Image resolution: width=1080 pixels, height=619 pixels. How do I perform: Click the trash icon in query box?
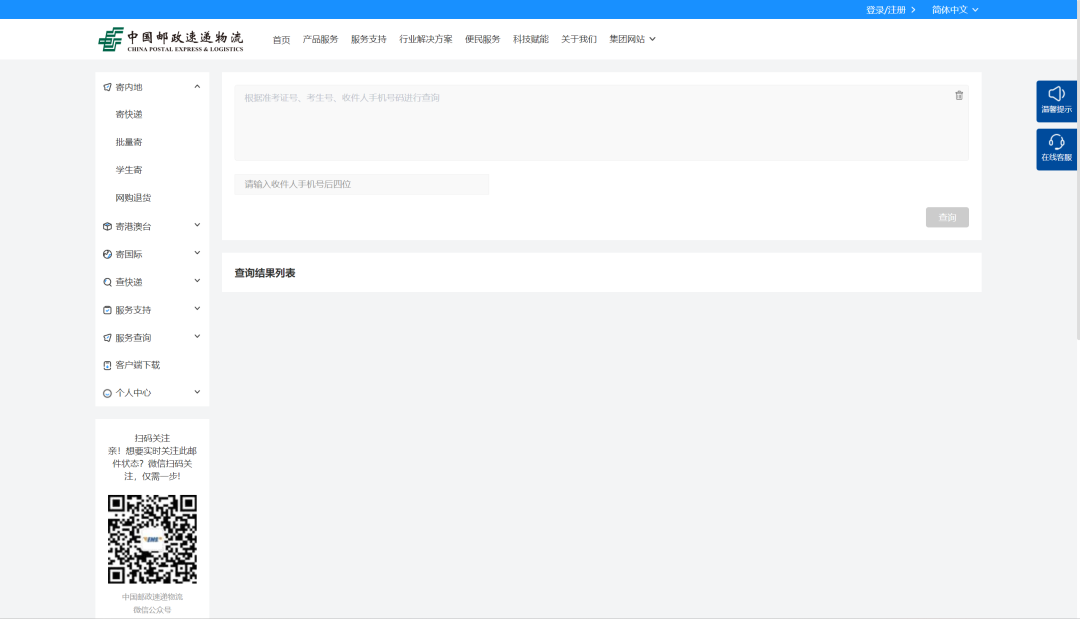[x=959, y=96]
